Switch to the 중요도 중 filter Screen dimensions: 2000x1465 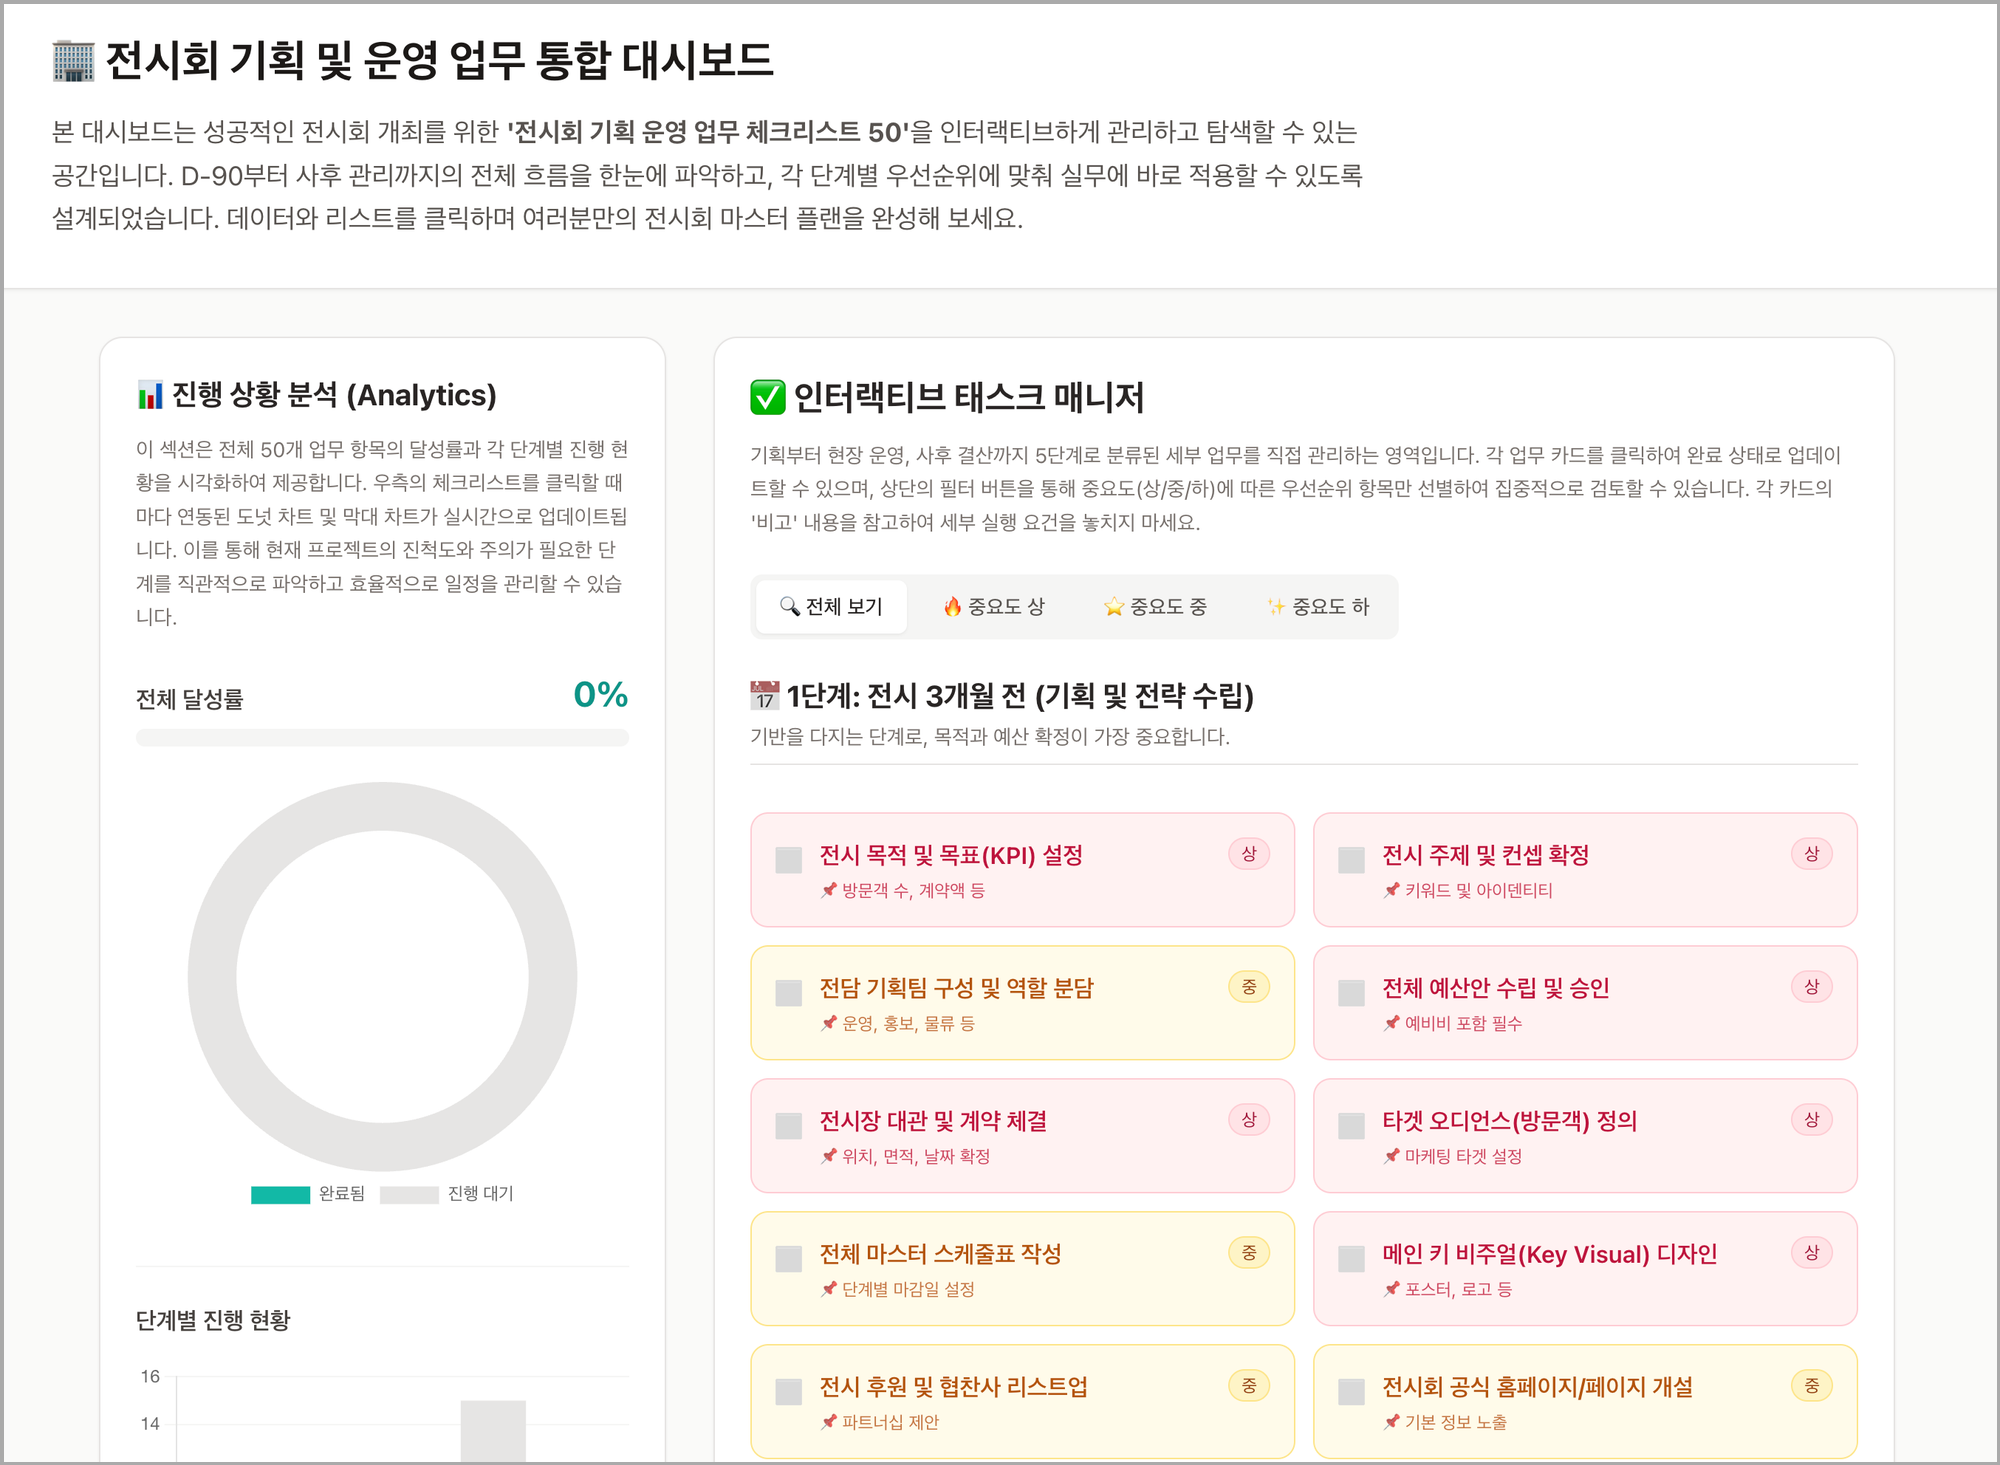[1155, 607]
